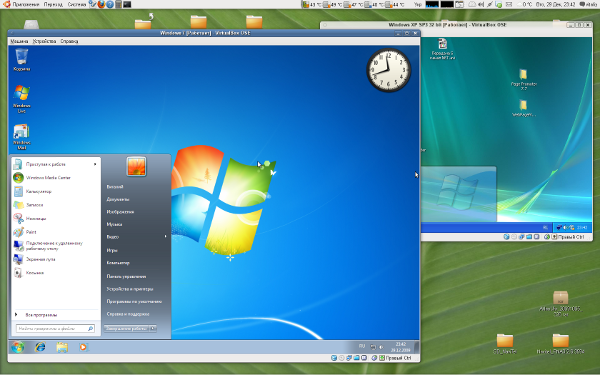Open the Устройства menu in Windows 7 VirtualBox
Image resolution: width=600 pixels, height=375 pixels.
click(44, 41)
